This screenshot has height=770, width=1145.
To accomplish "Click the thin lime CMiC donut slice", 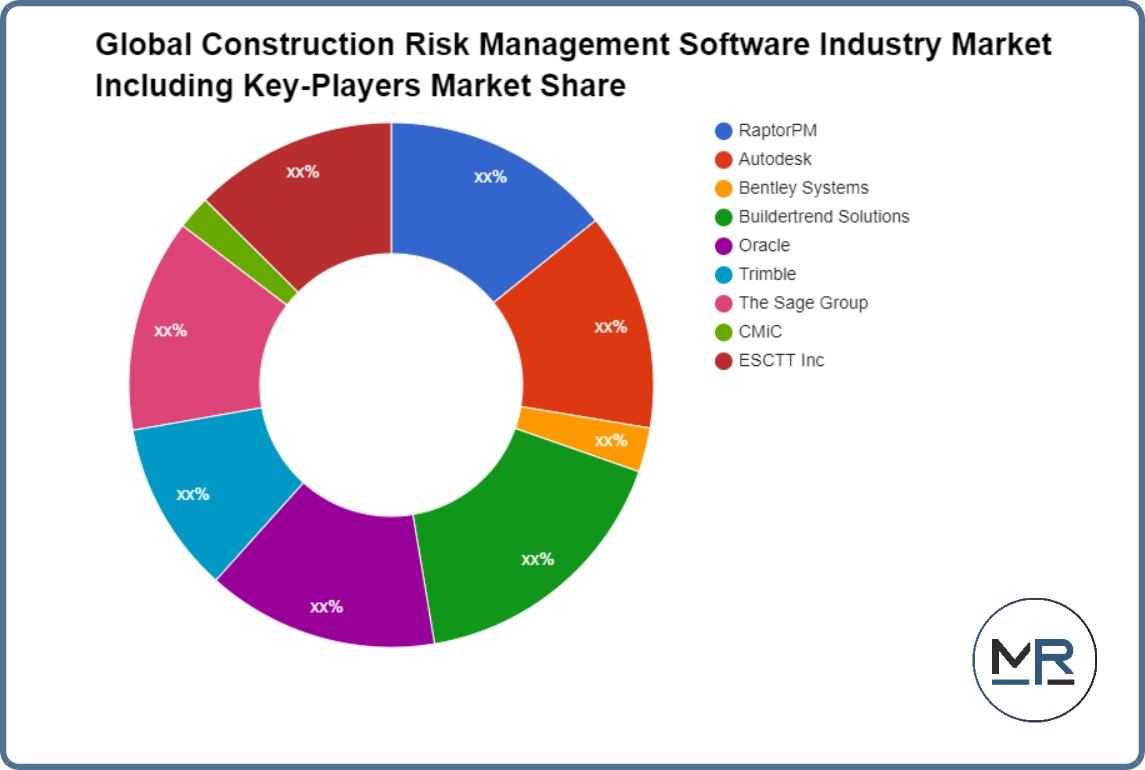I will [x=241, y=252].
